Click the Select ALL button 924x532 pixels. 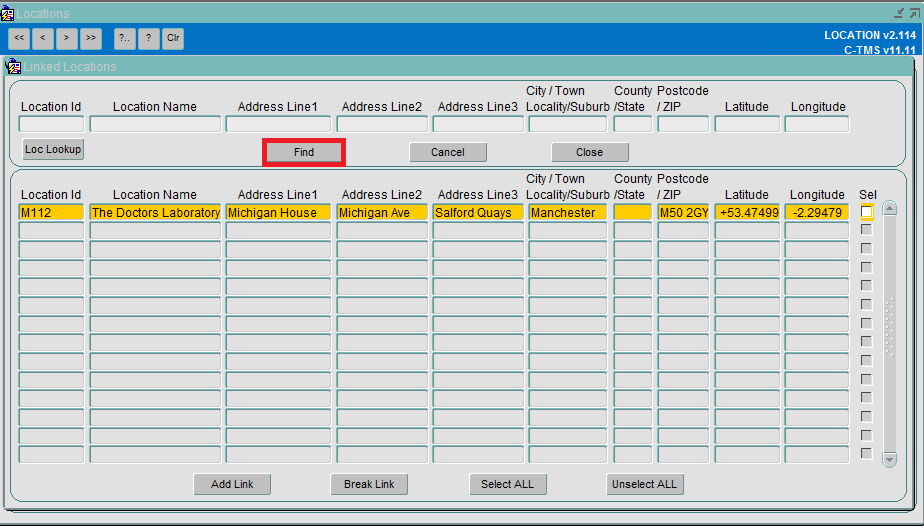pyautogui.click(x=507, y=484)
